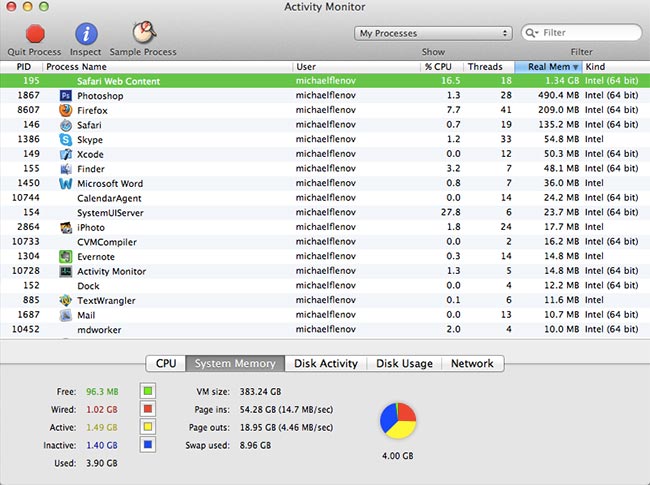Click the Skype icon in process list
Image resolution: width=650 pixels, height=485 pixels.
[65, 140]
